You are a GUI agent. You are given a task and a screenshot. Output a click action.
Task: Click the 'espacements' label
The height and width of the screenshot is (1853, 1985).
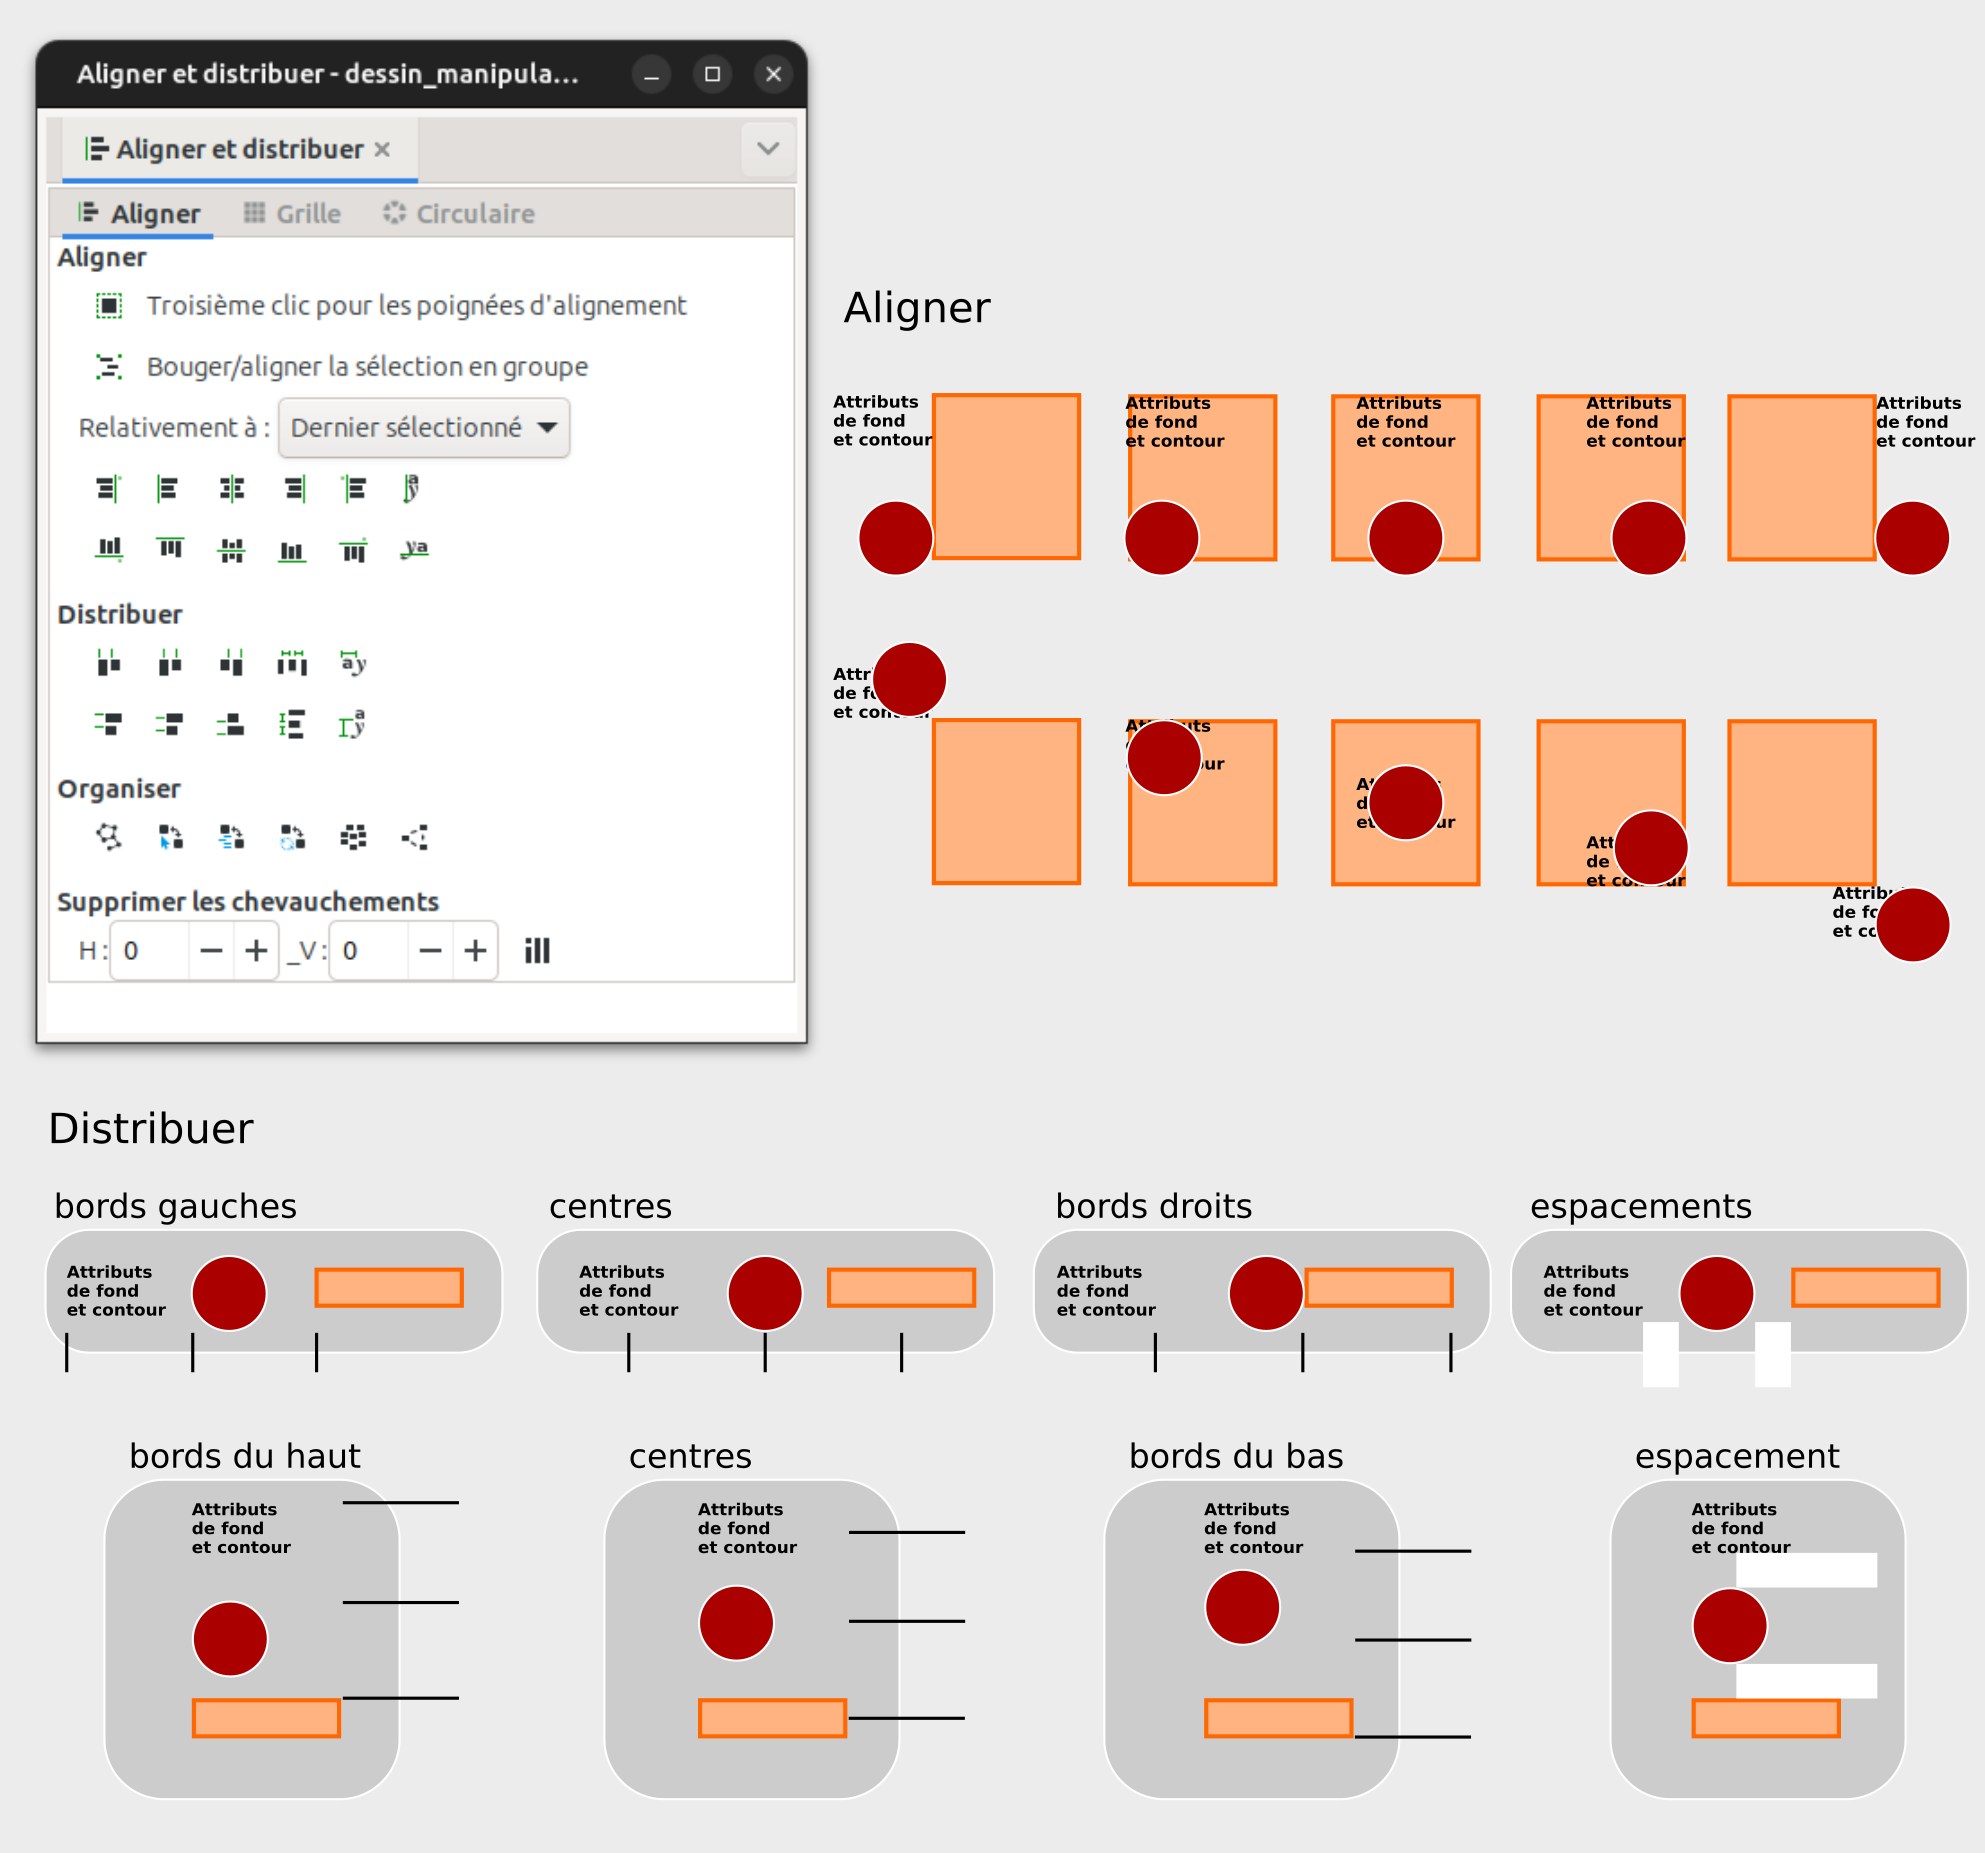click(x=1641, y=1207)
